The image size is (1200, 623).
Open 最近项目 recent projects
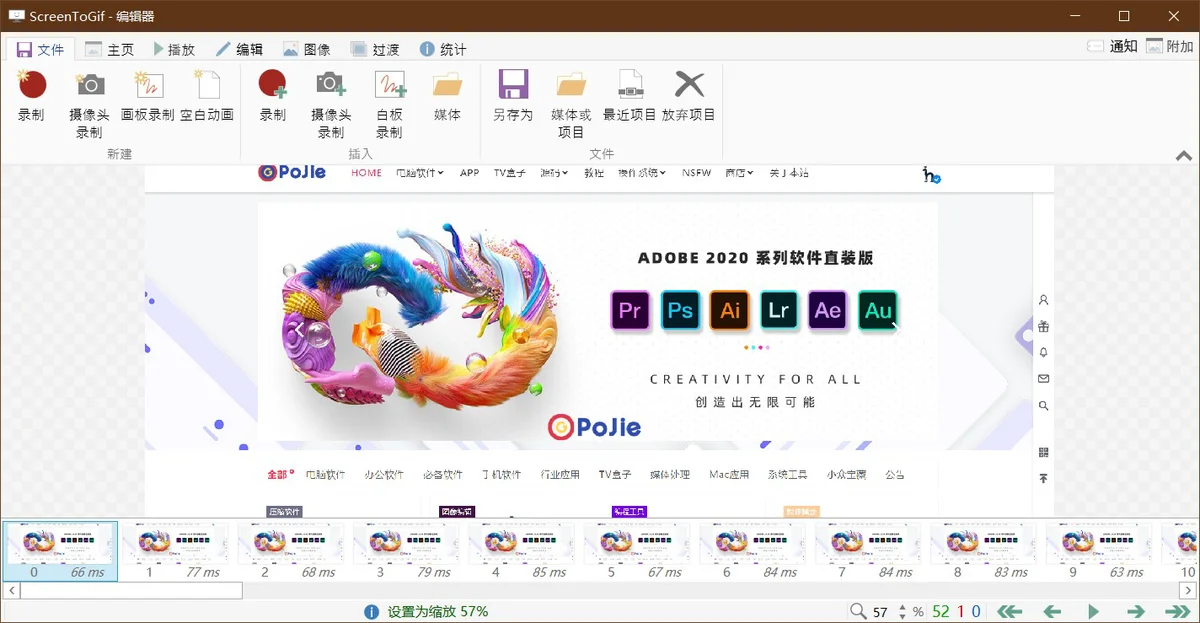pyautogui.click(x=630, y=96)
